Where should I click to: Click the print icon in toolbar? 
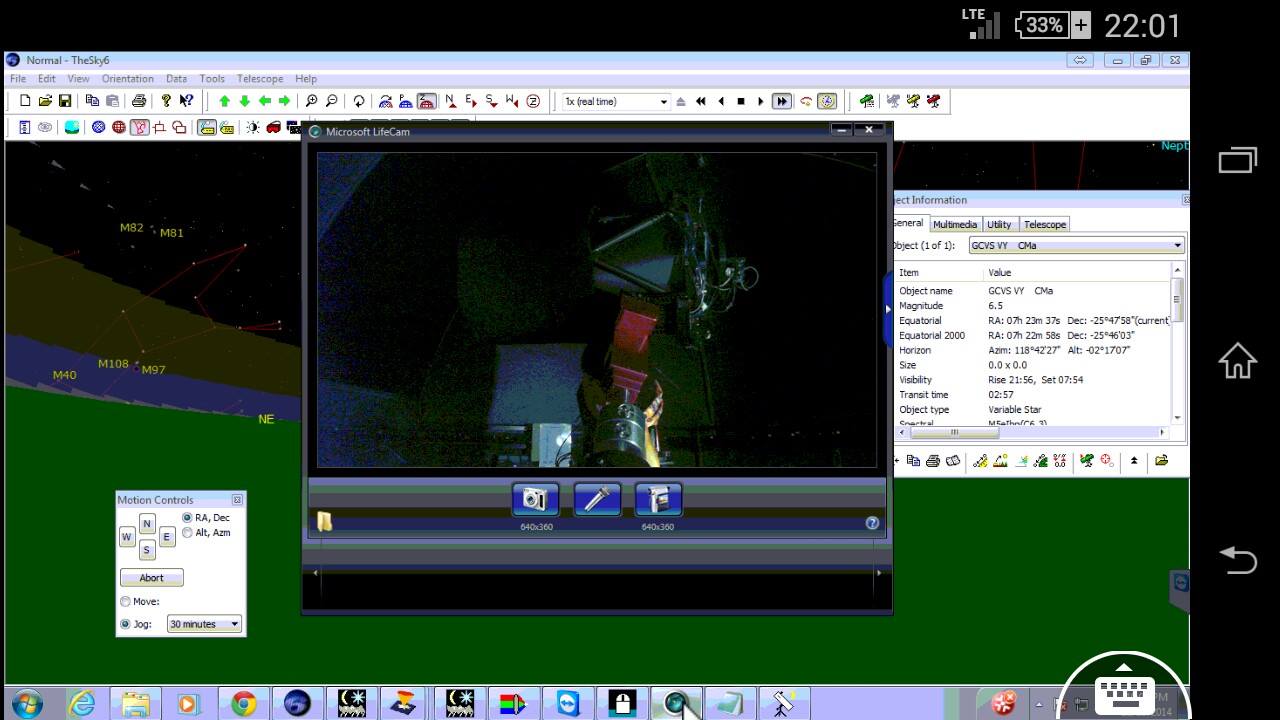click(x=139, y=101)
